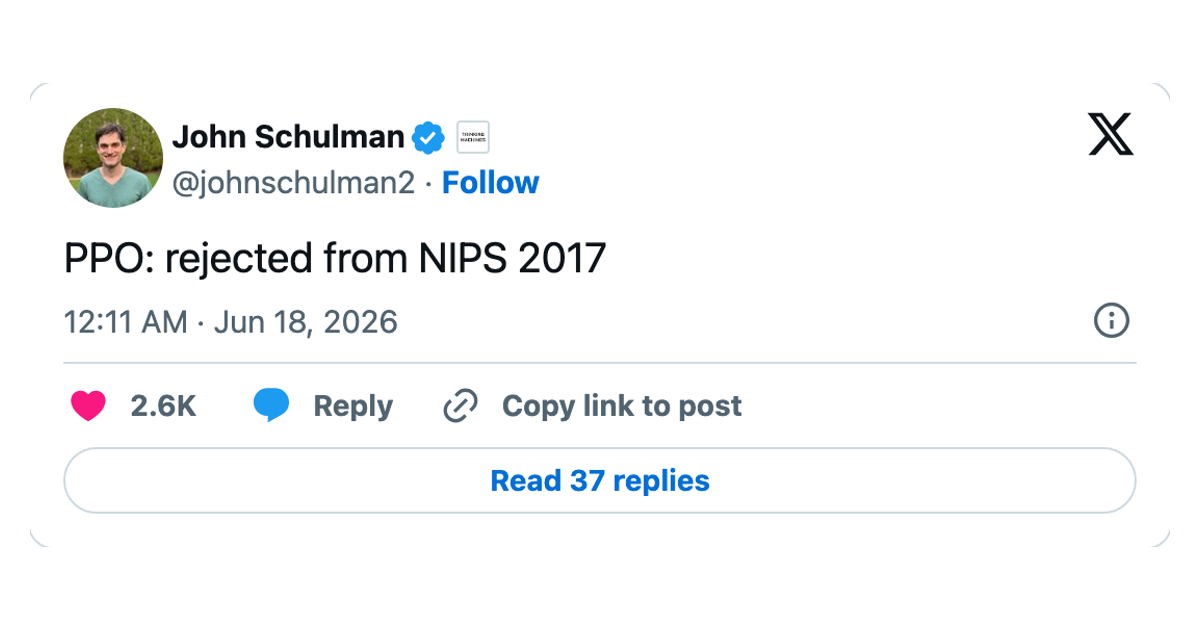
Task: Click the Jun 18, 2026 date
Action: (306, 322)
